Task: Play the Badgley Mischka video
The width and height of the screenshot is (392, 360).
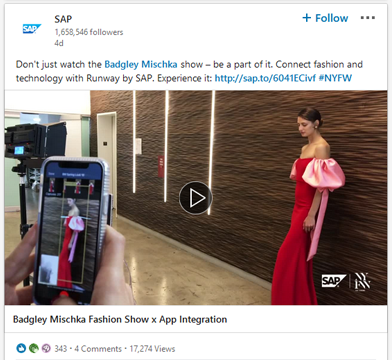Action: coord(196,198)
